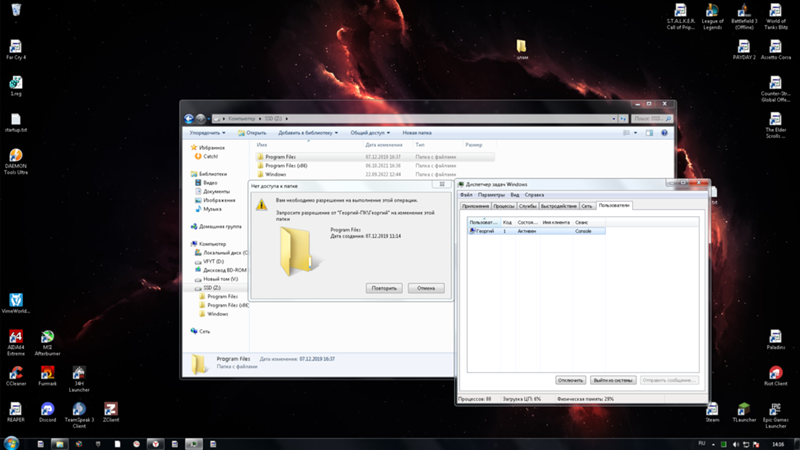Open DAEMON Tools Ultra shortcut
This screenshot has width=800, height=450.
click(16, 161)
